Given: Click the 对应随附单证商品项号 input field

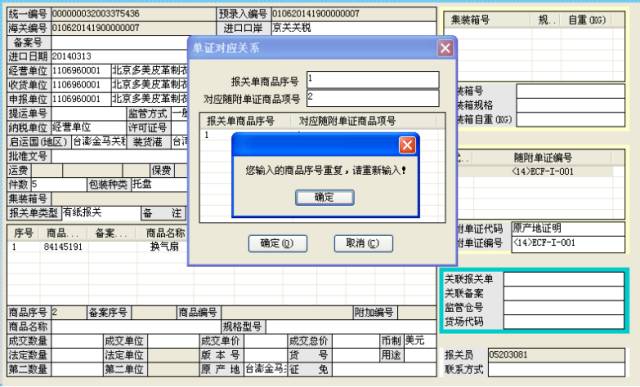Looking at the screenshot, I should tap(373, 98).
